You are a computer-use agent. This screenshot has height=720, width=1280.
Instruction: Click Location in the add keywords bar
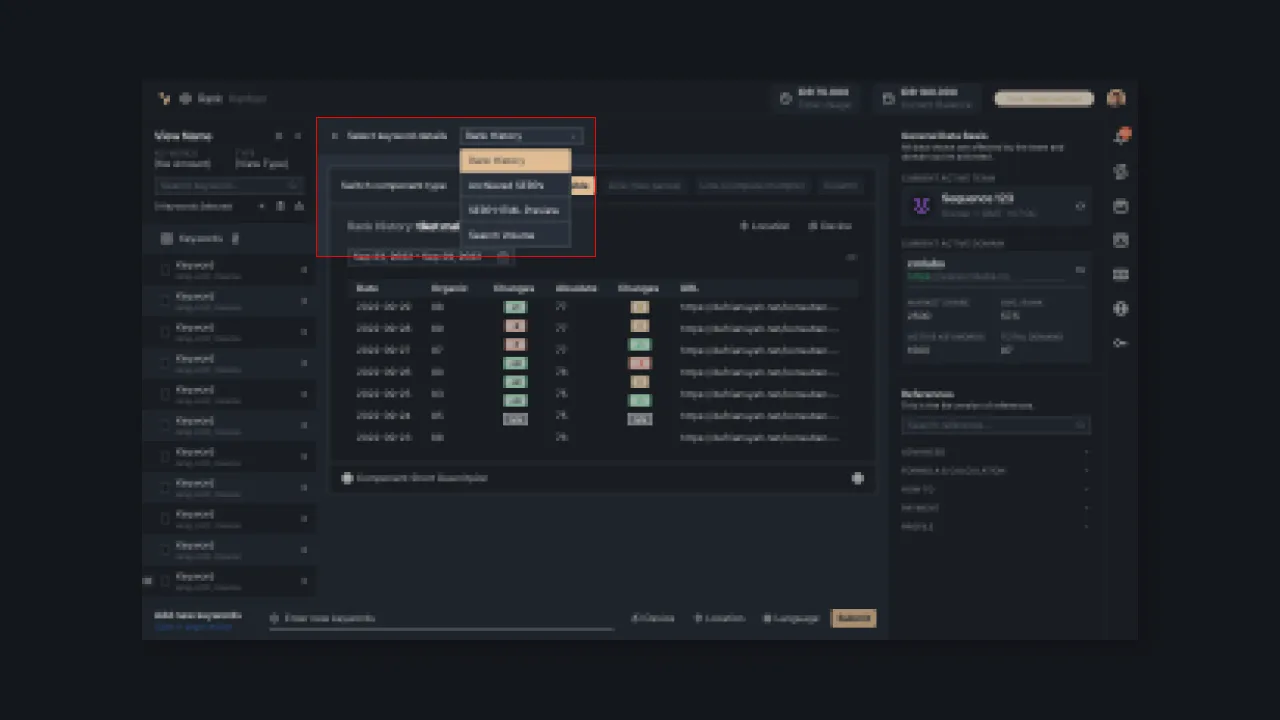coord(720,618)
